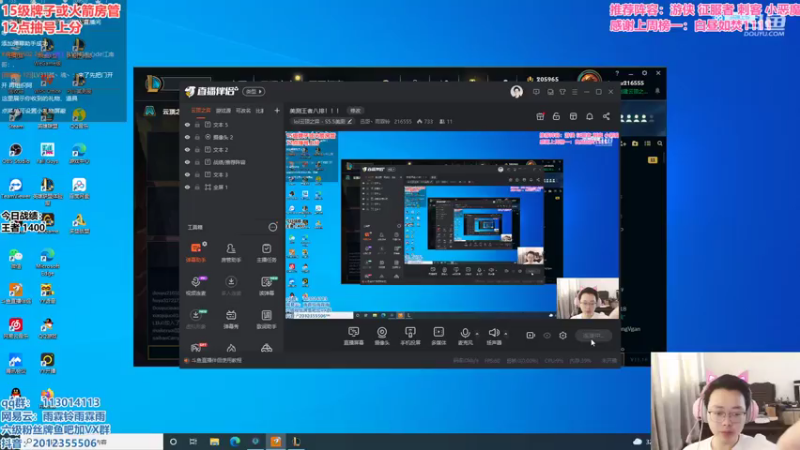Open the 房管助手 tool icon
The image size is (800, 450).
point(231,253)
